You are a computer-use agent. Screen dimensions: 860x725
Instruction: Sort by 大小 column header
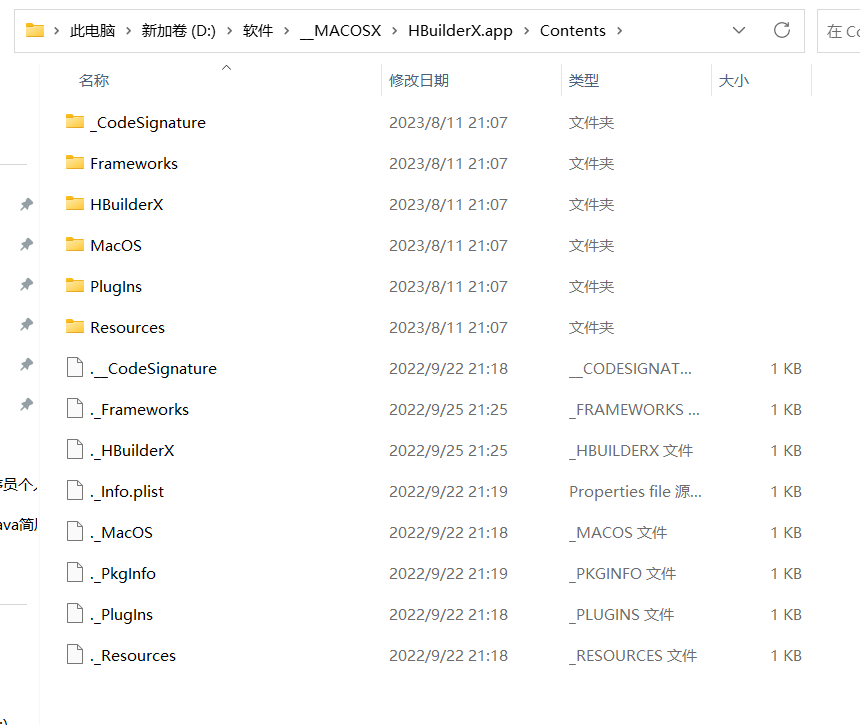tap(733, 81)
